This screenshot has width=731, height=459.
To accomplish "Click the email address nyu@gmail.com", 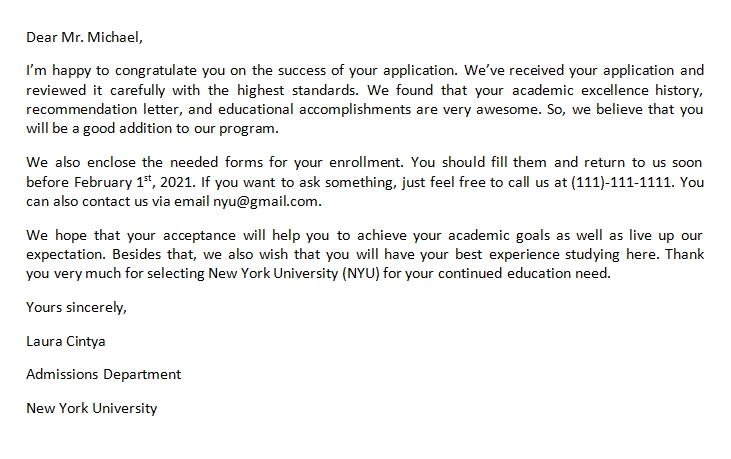I will pyautogui.click(x=267, y=201).
